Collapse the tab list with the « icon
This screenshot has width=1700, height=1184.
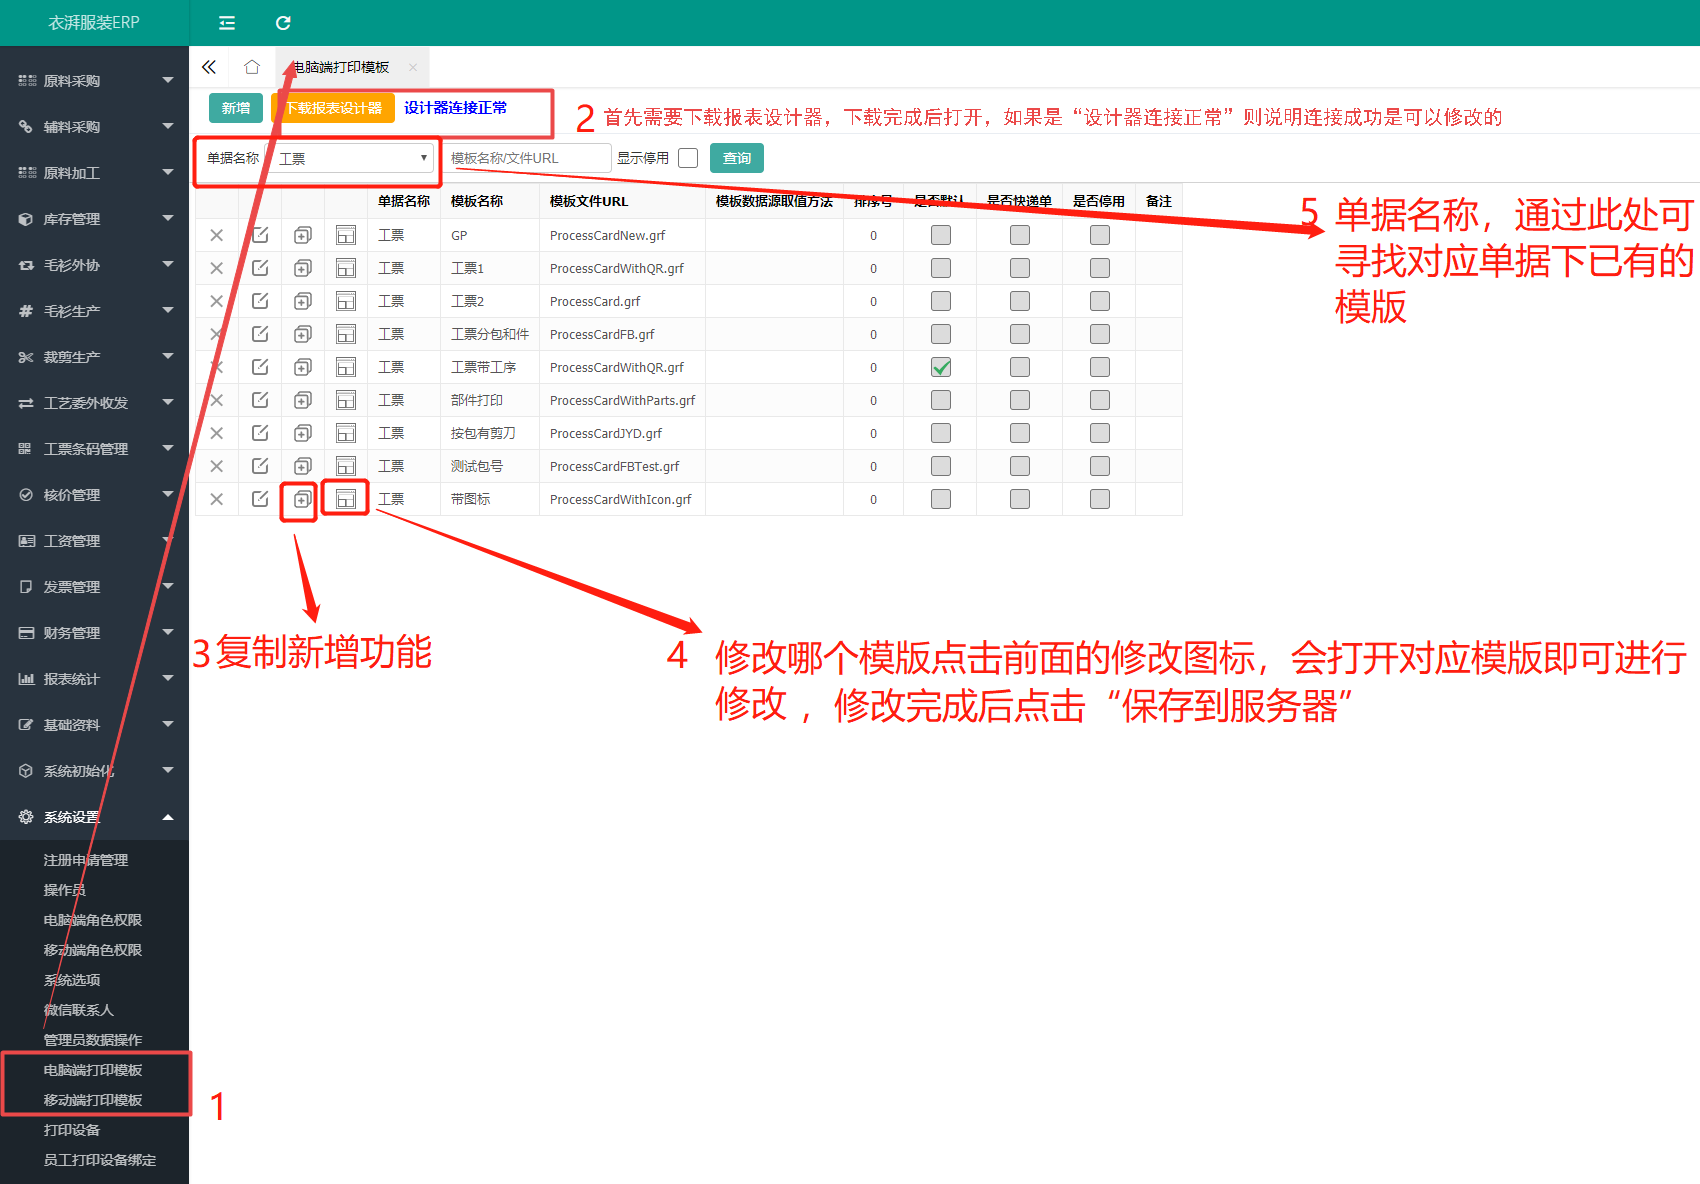click(209, 66)
